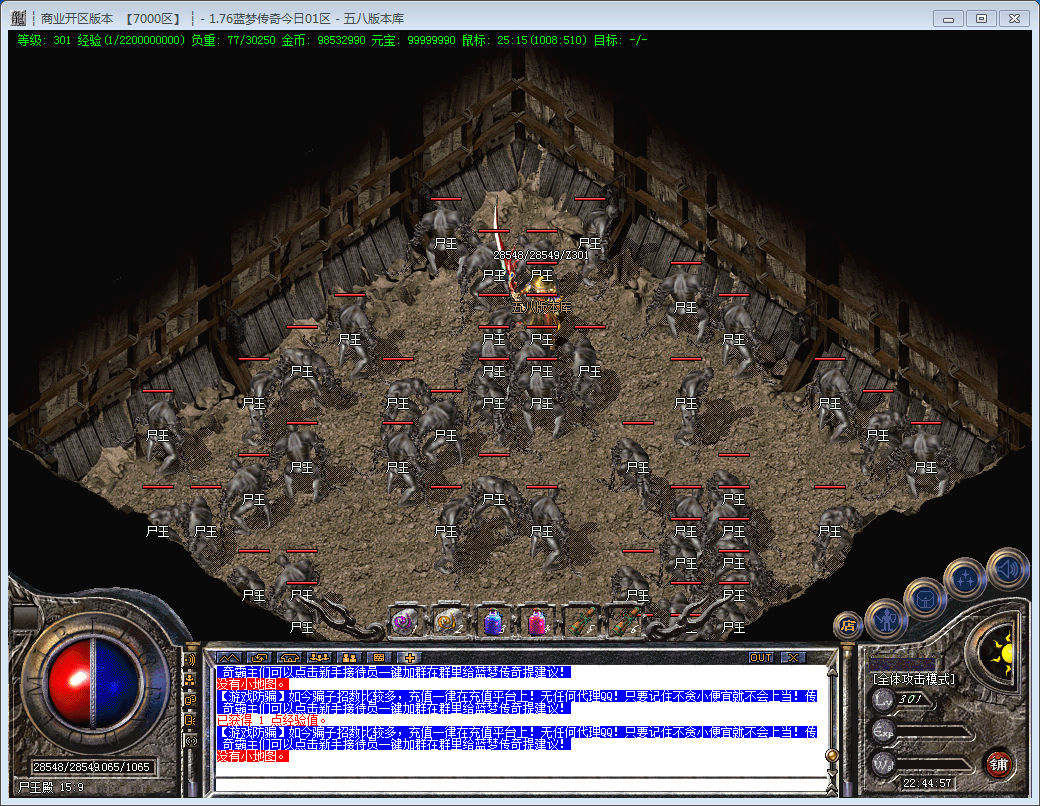The width and height of the screenshot is (1040, 806).
Task: Click the chat line 已获得 1 点经验值
Action: pyautogui.click(x=271, y=720)
